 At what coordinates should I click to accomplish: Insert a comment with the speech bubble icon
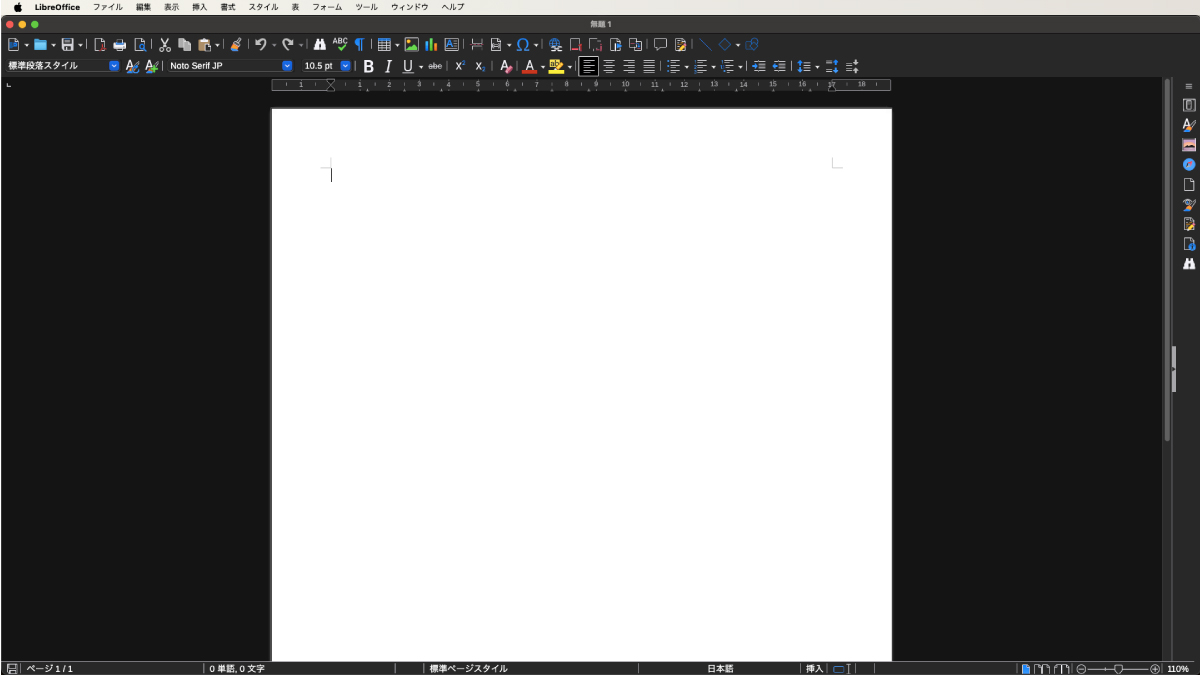660,45
